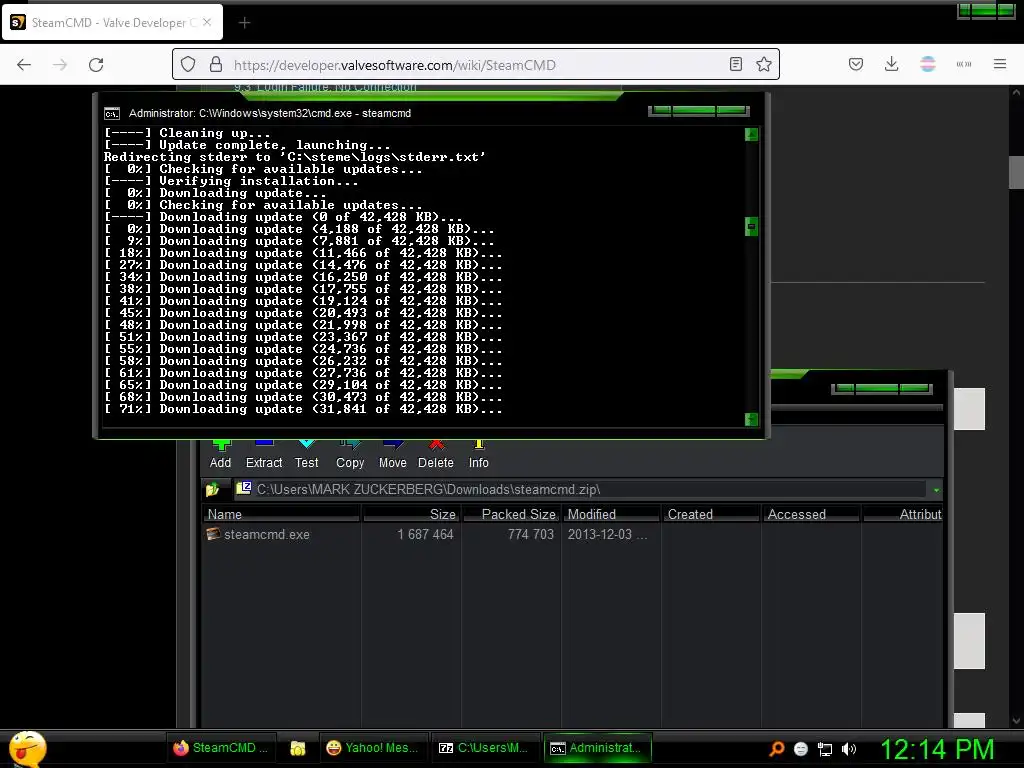This screenshot has width=1024, height=768.
Task: Click the site security padlock icon
Action: coord(216,65)
